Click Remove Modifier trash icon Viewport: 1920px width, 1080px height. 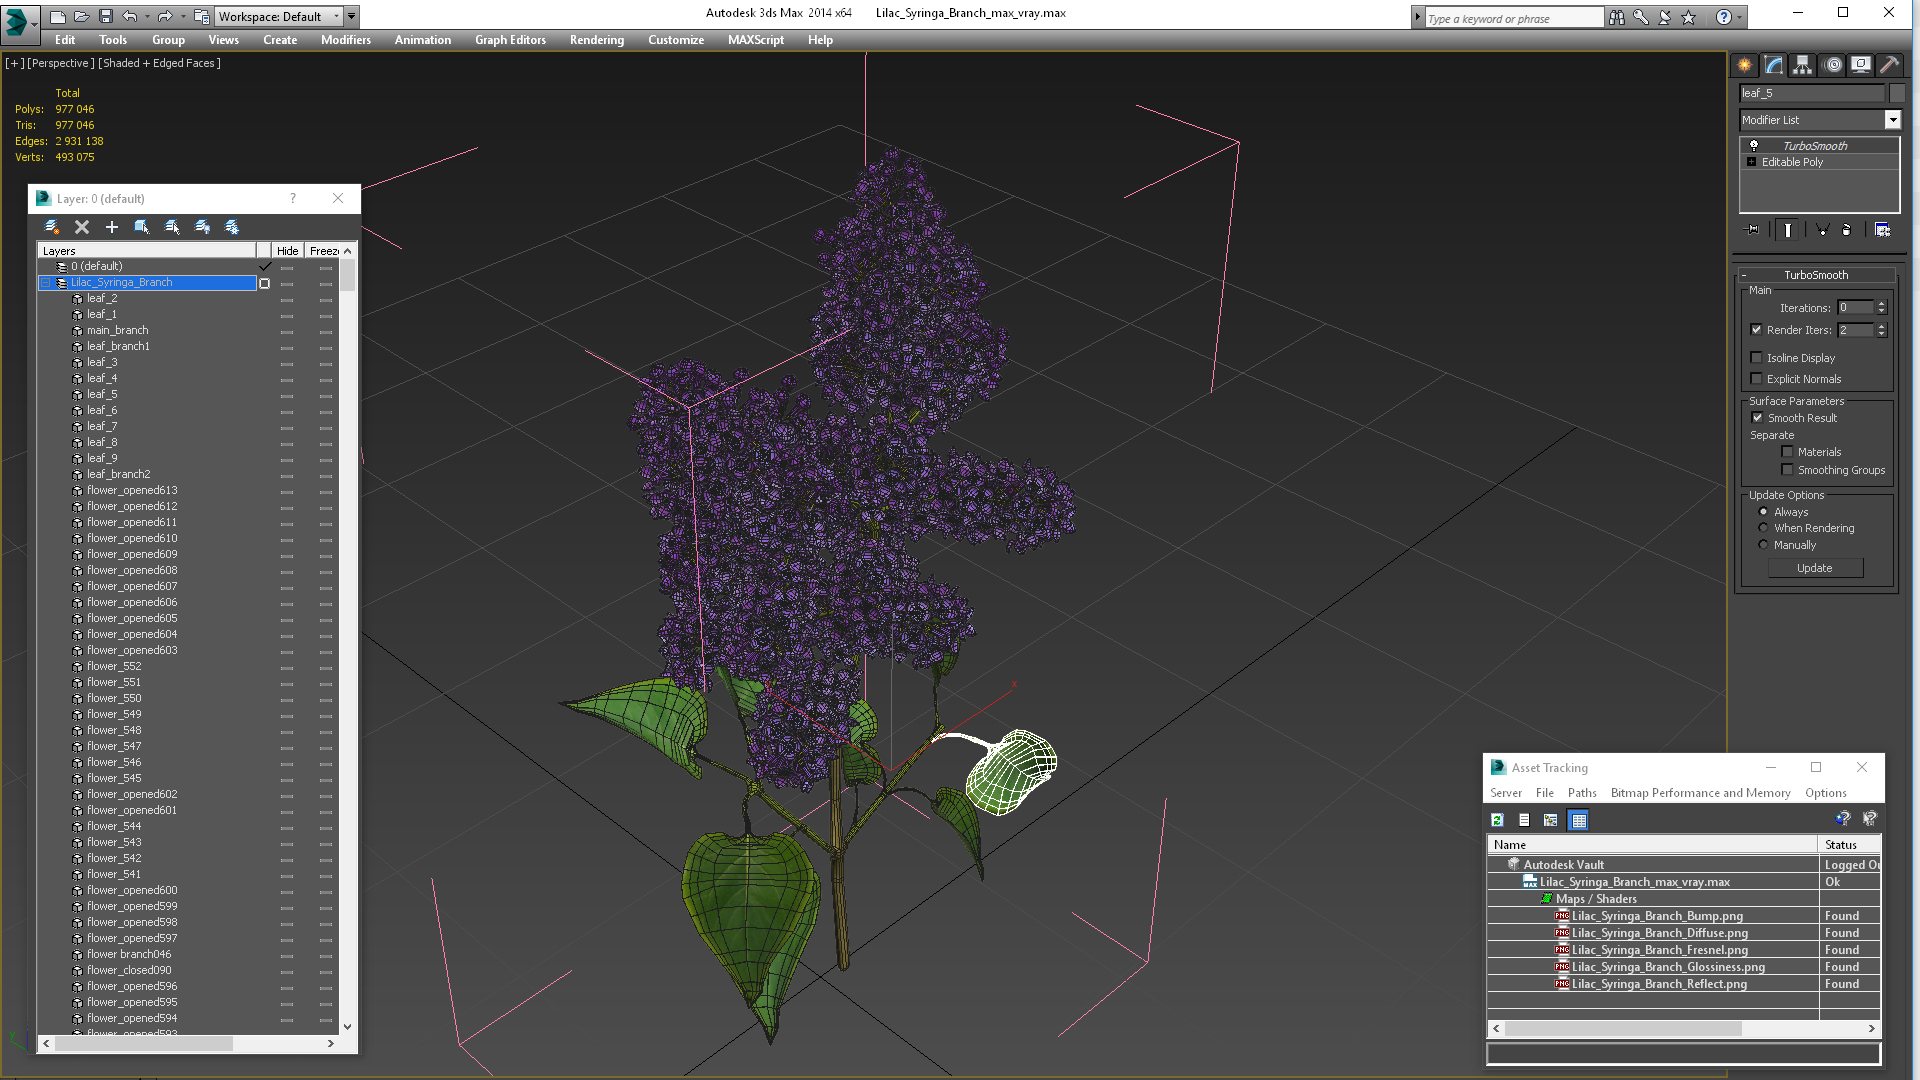pyautogui.click(x=1846, y=230)
